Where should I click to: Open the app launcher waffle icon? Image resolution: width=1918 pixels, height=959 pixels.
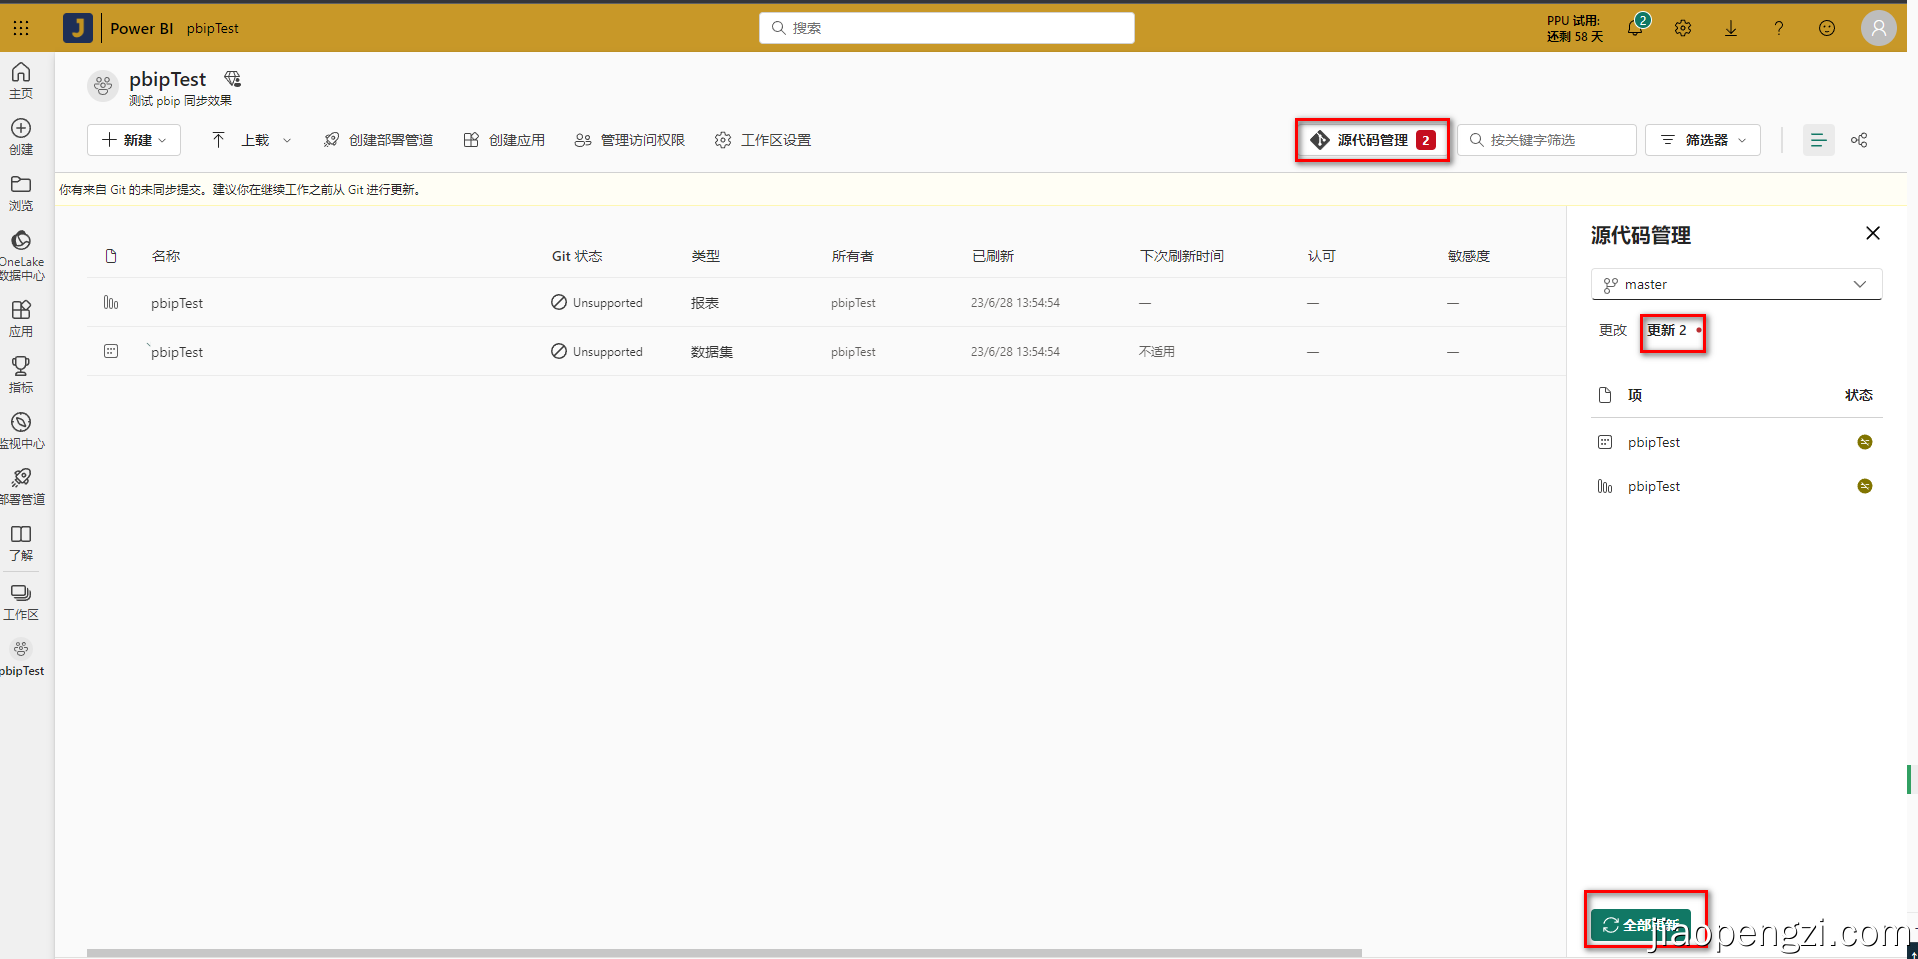pos(21,28)
